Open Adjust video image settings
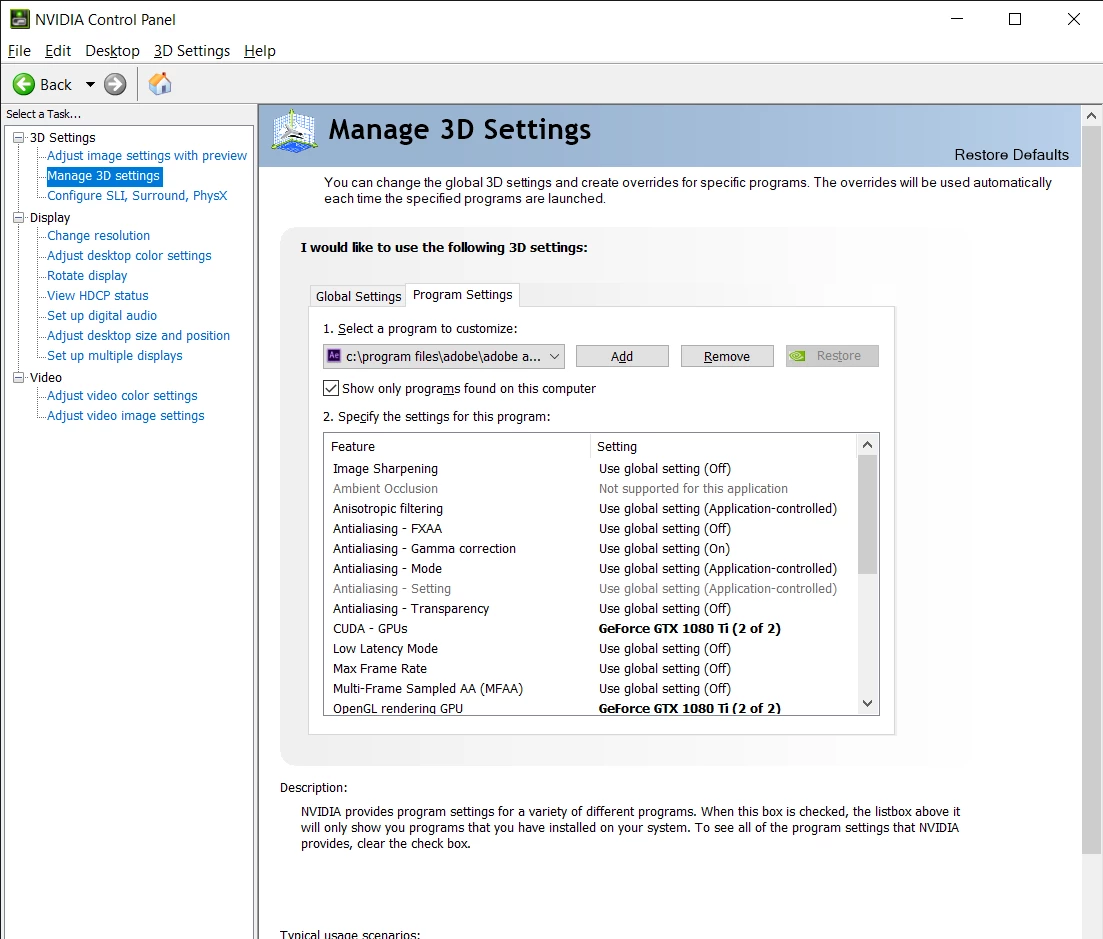 pos(126,416)
